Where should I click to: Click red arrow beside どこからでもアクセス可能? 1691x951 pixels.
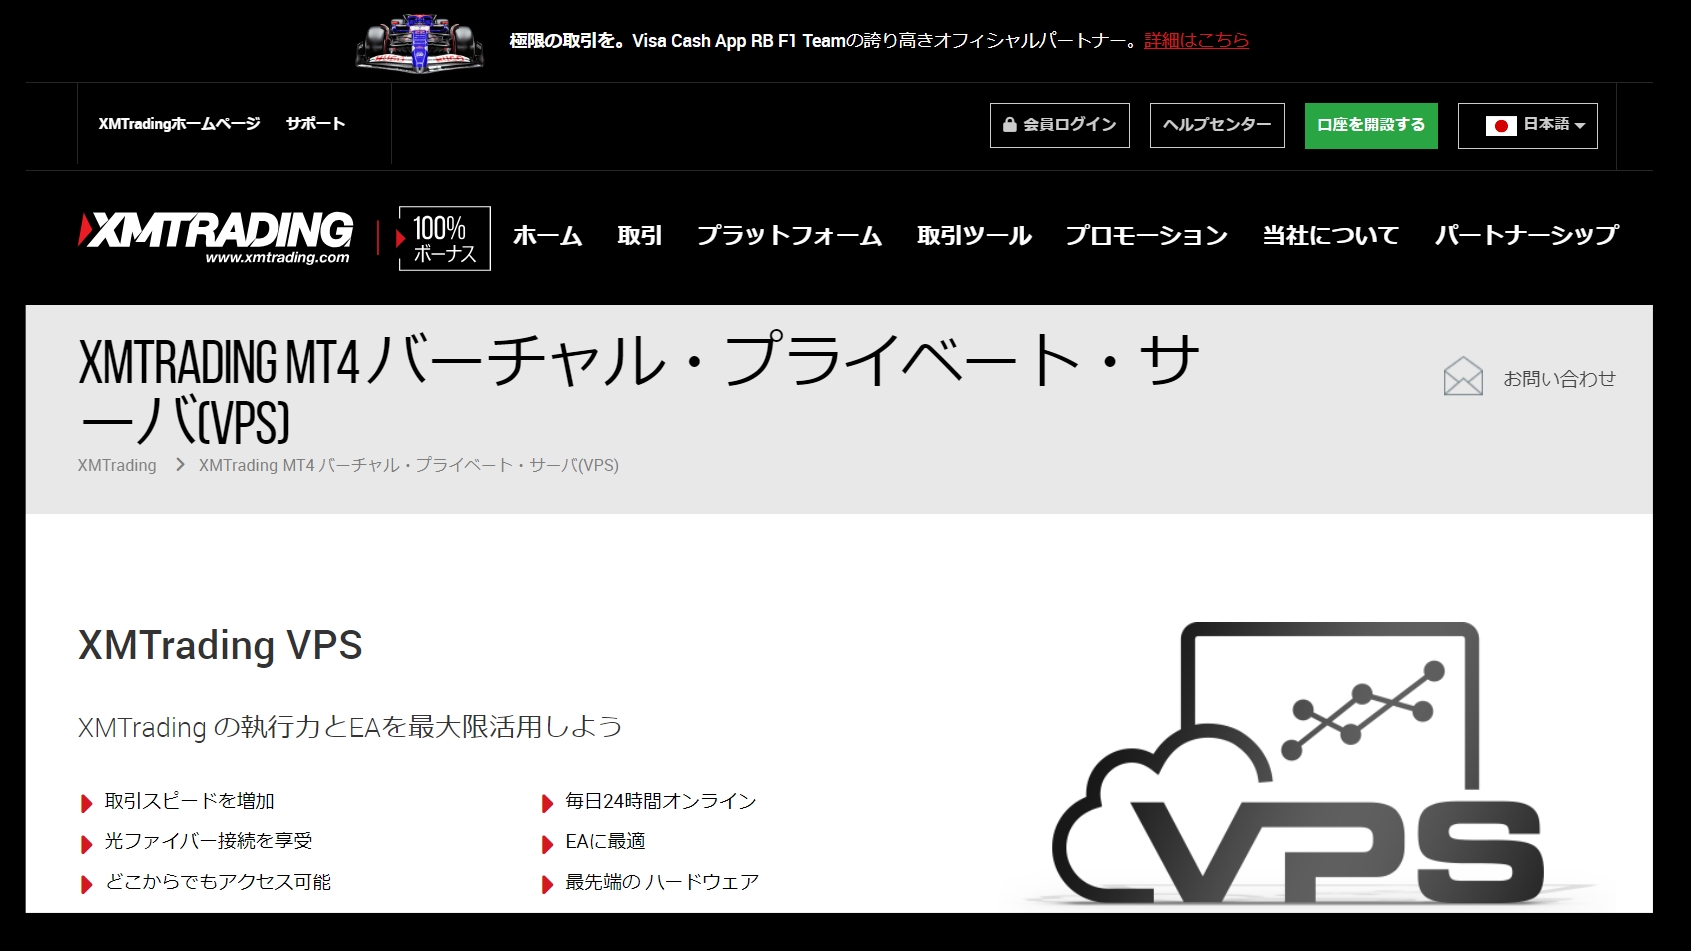click(87, 884)
